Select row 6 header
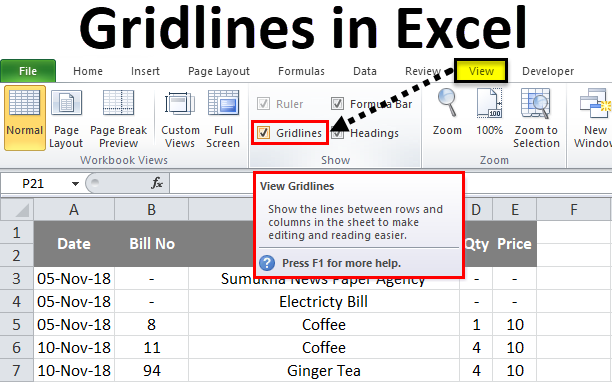 (17, 348)
